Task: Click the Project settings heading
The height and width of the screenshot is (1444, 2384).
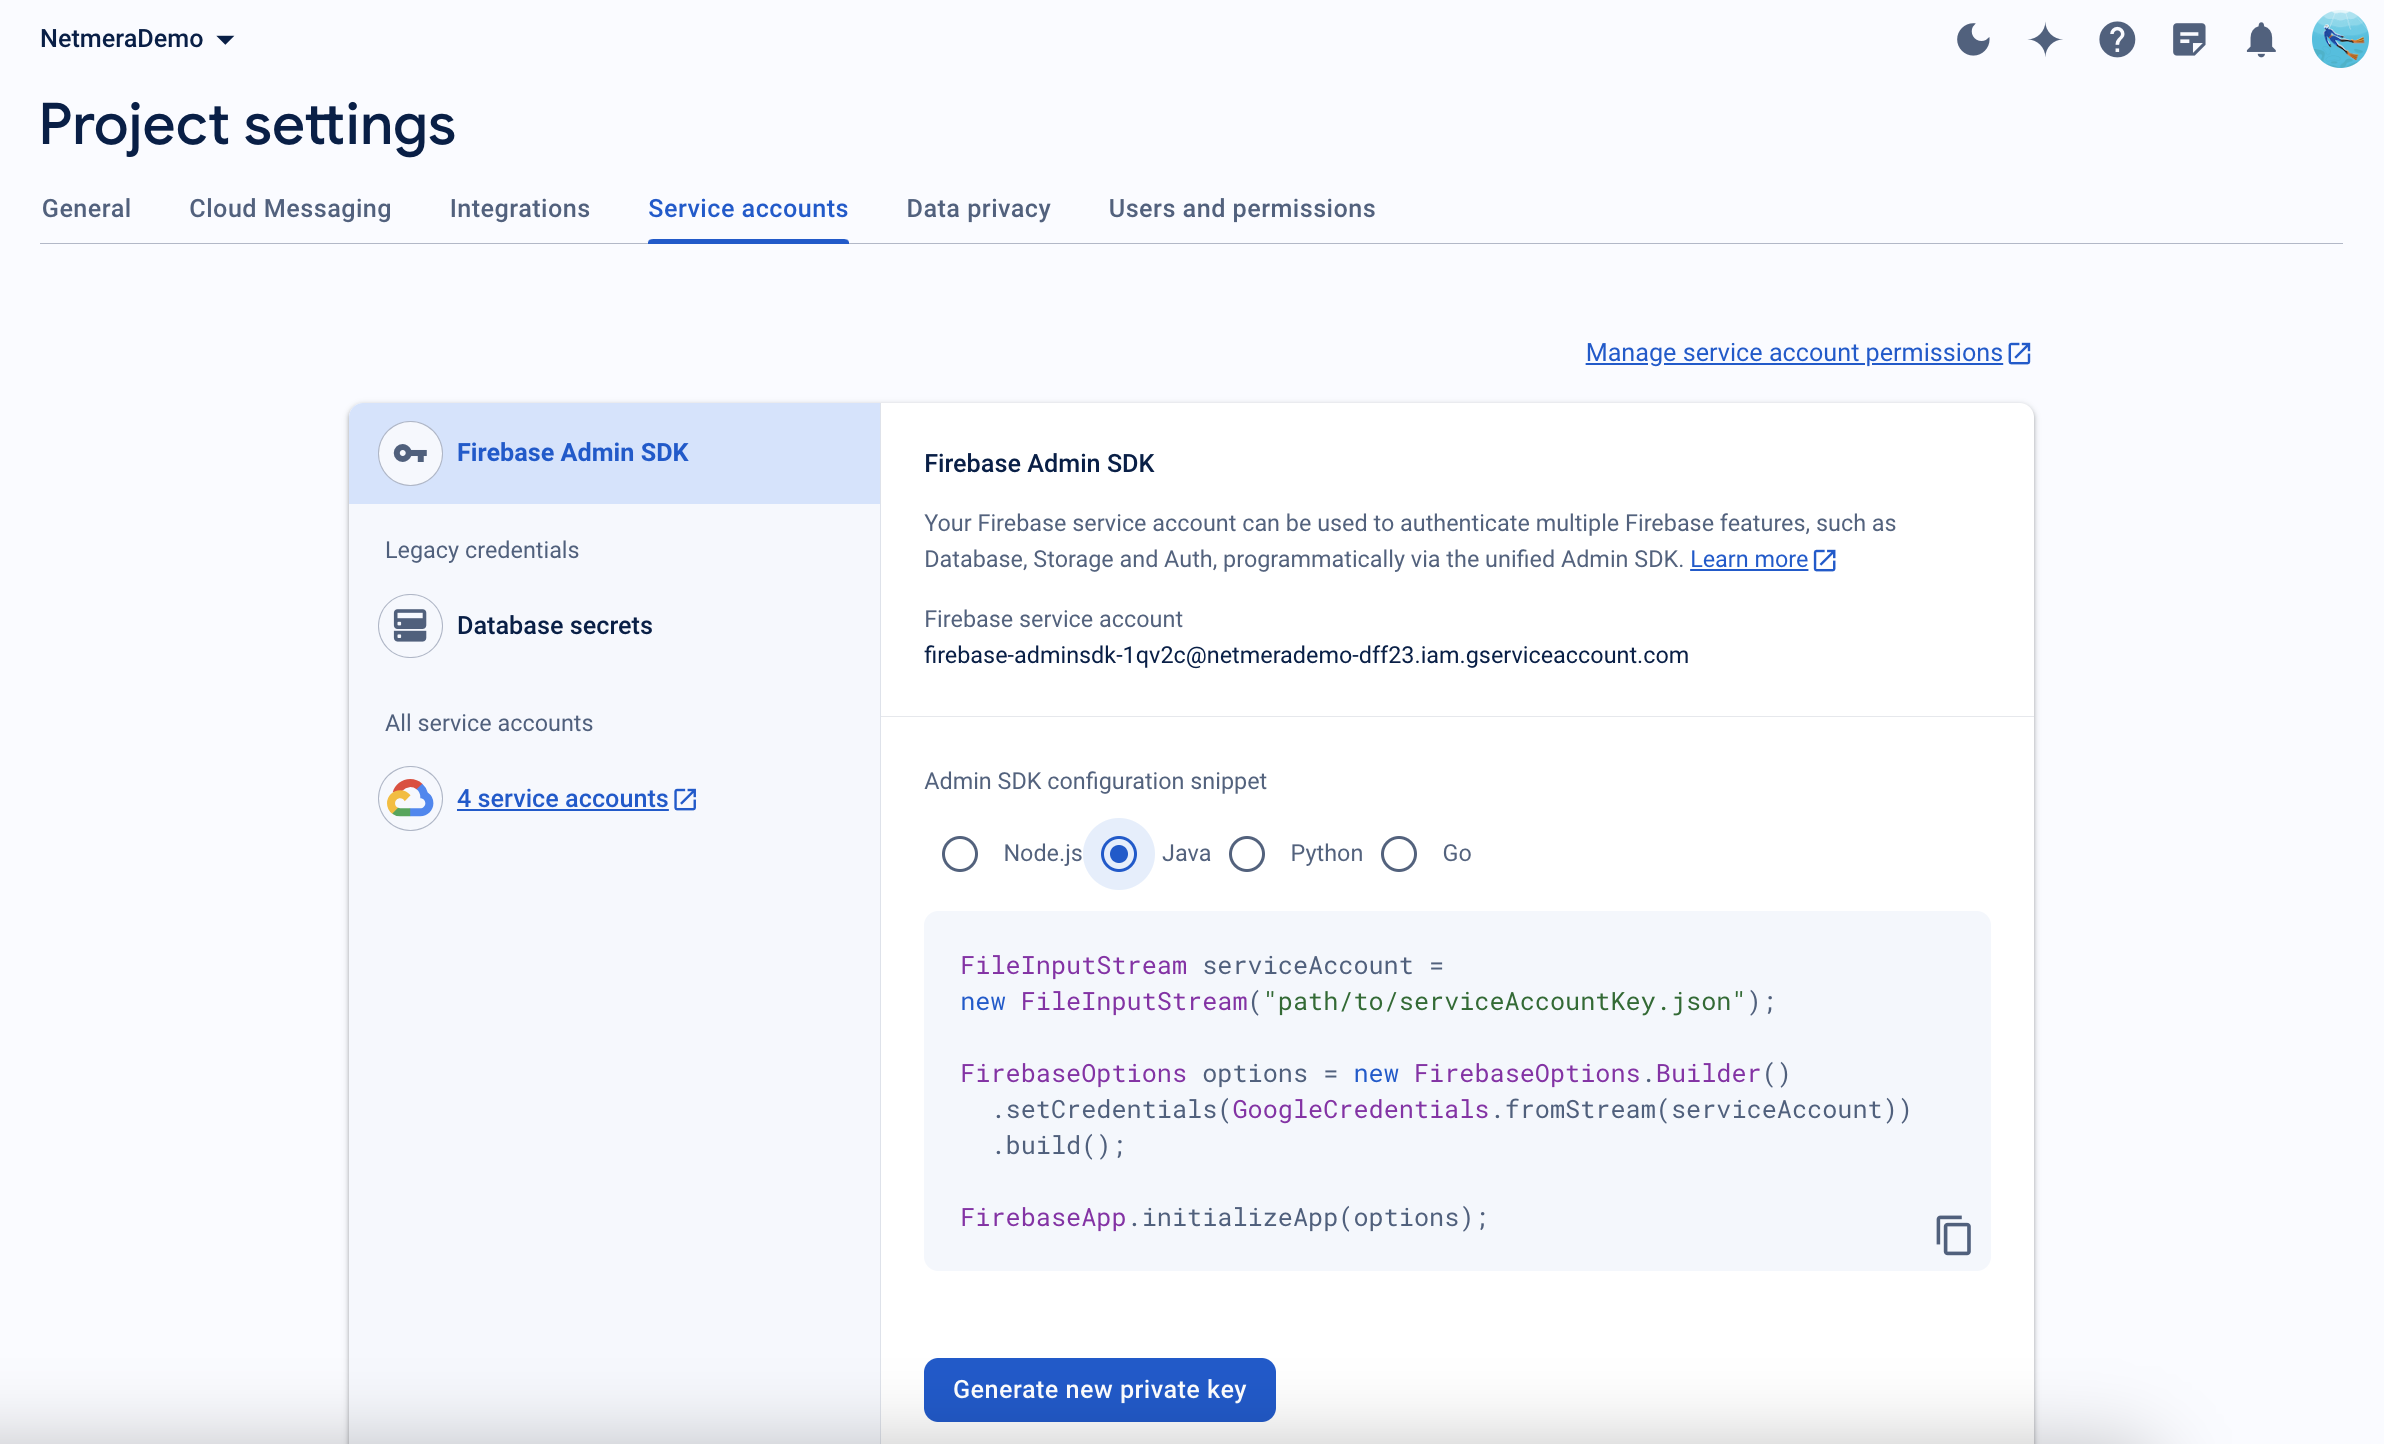Action: pyautogui.click(x=248, y=125)
